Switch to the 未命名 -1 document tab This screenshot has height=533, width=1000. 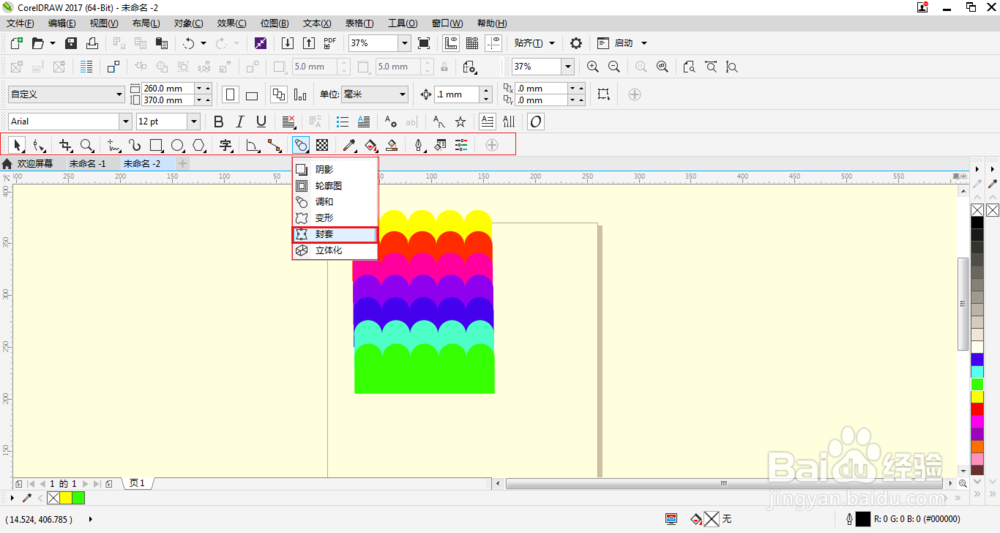(x=87, y=164)
